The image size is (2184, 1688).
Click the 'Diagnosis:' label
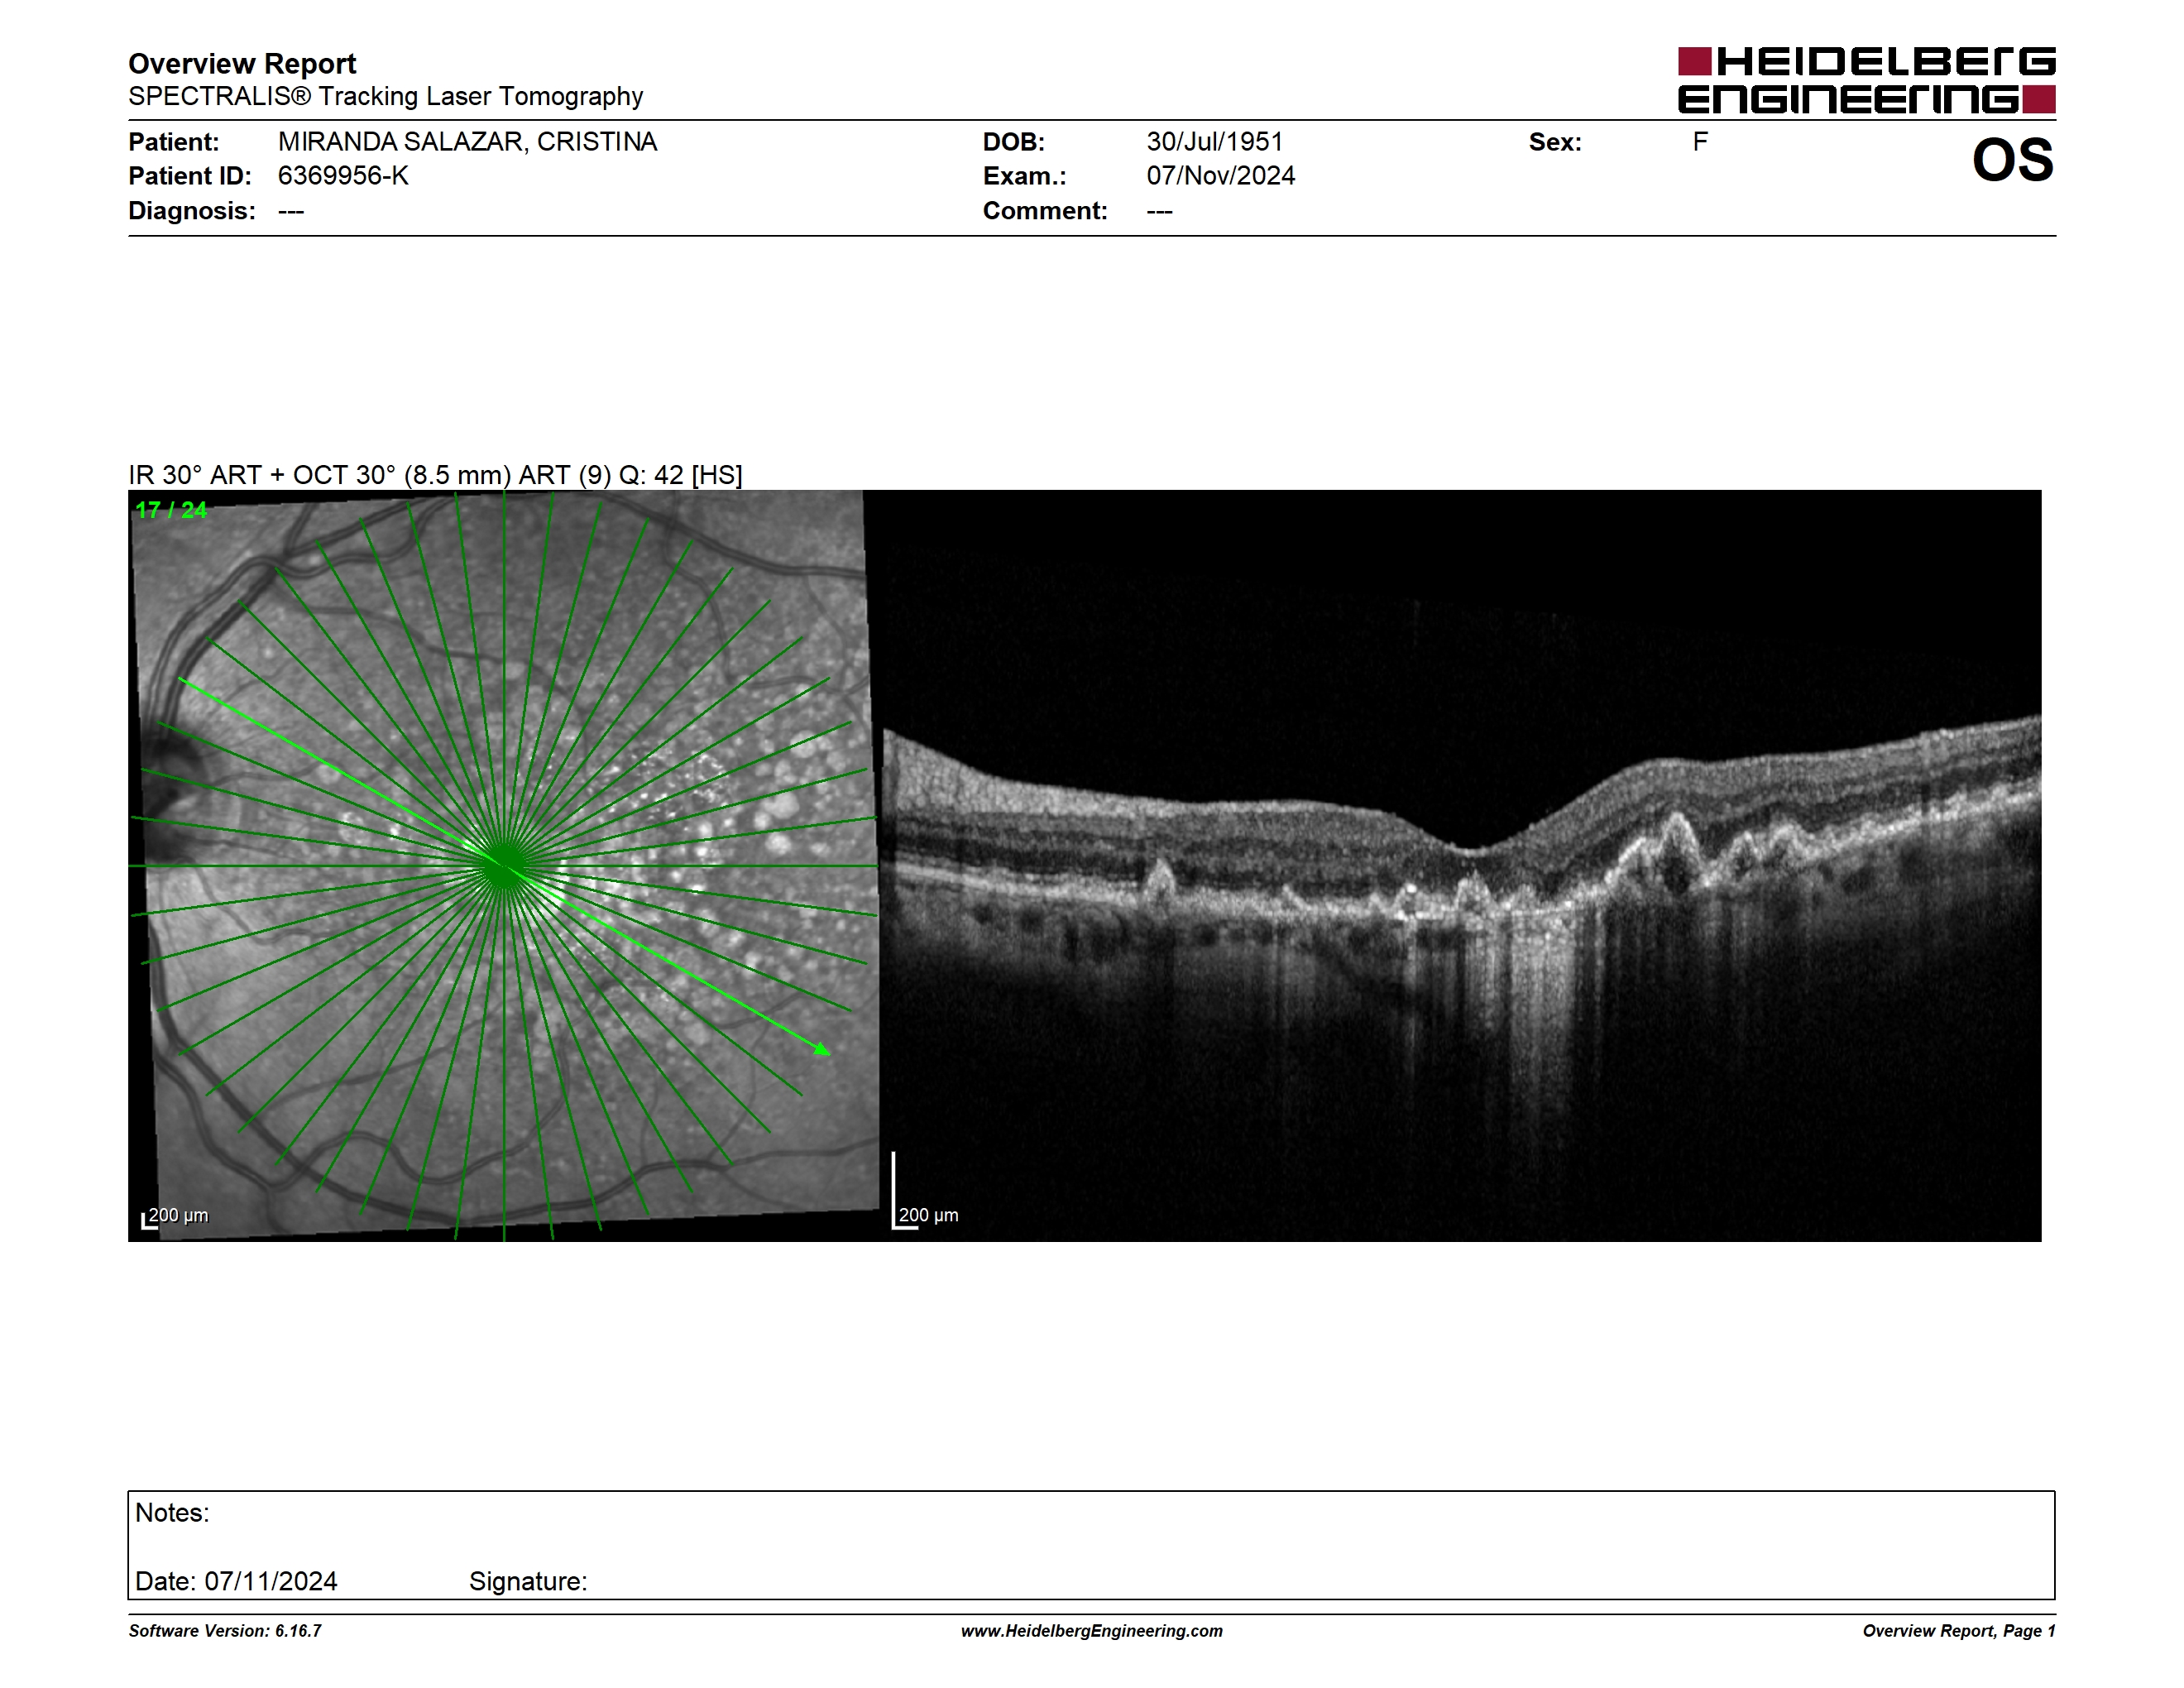pos(192,211)
